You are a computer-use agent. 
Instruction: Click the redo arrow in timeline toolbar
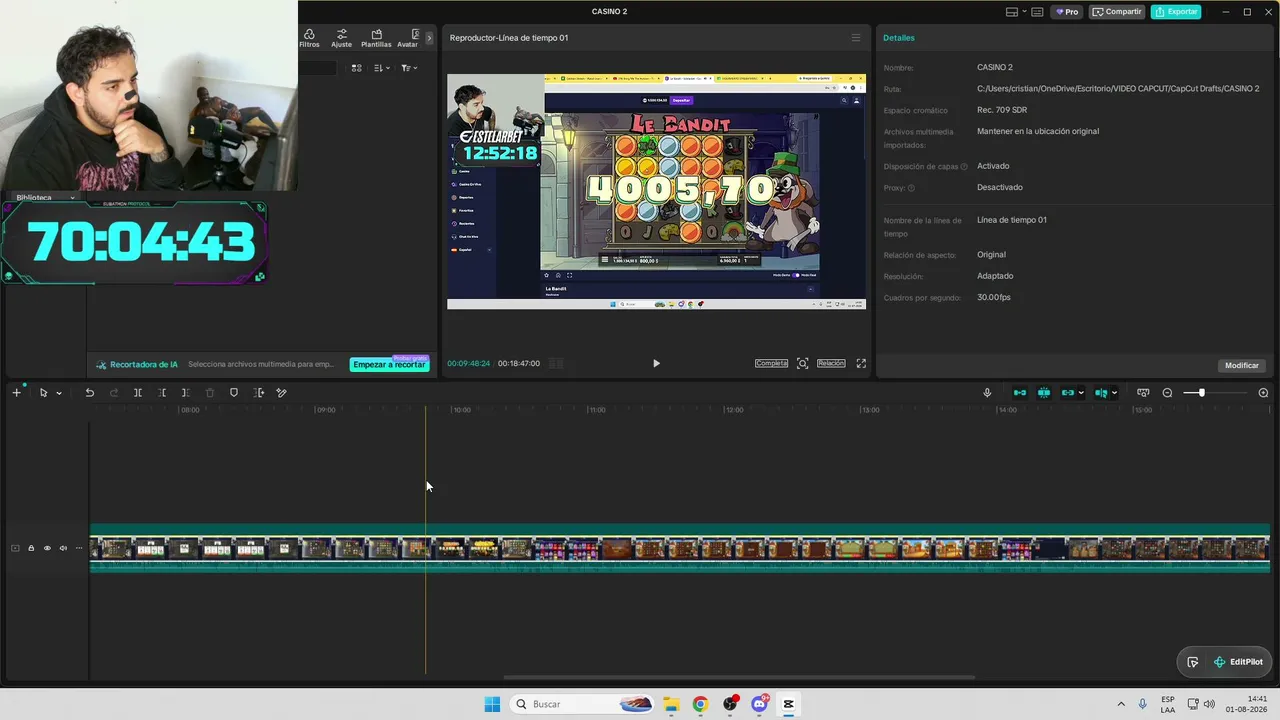click(114, 393)
